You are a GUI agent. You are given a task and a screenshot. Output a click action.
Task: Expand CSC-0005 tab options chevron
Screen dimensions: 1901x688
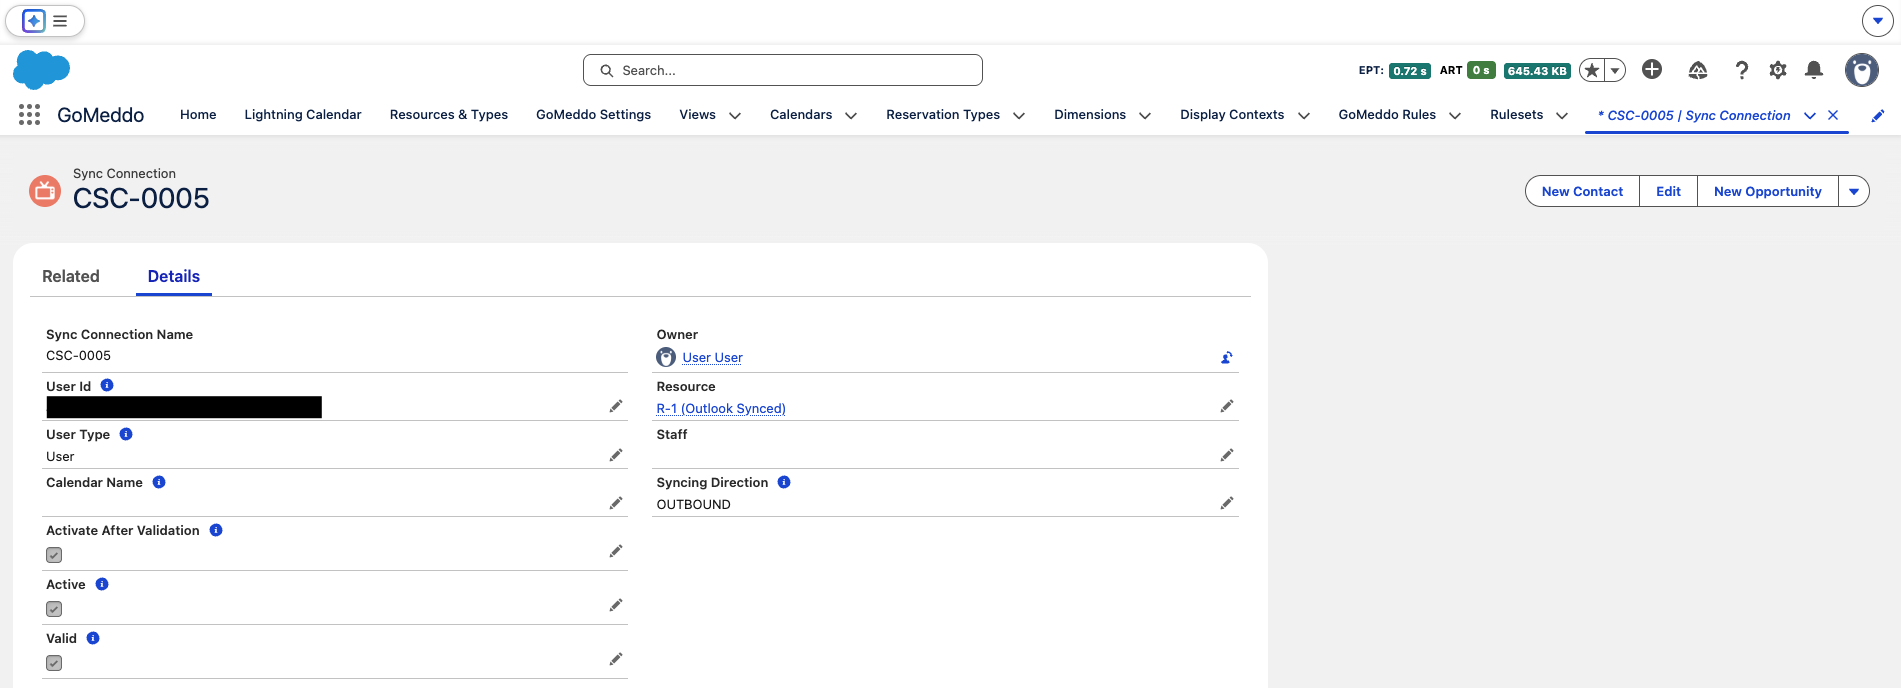tap(1810, 116)
